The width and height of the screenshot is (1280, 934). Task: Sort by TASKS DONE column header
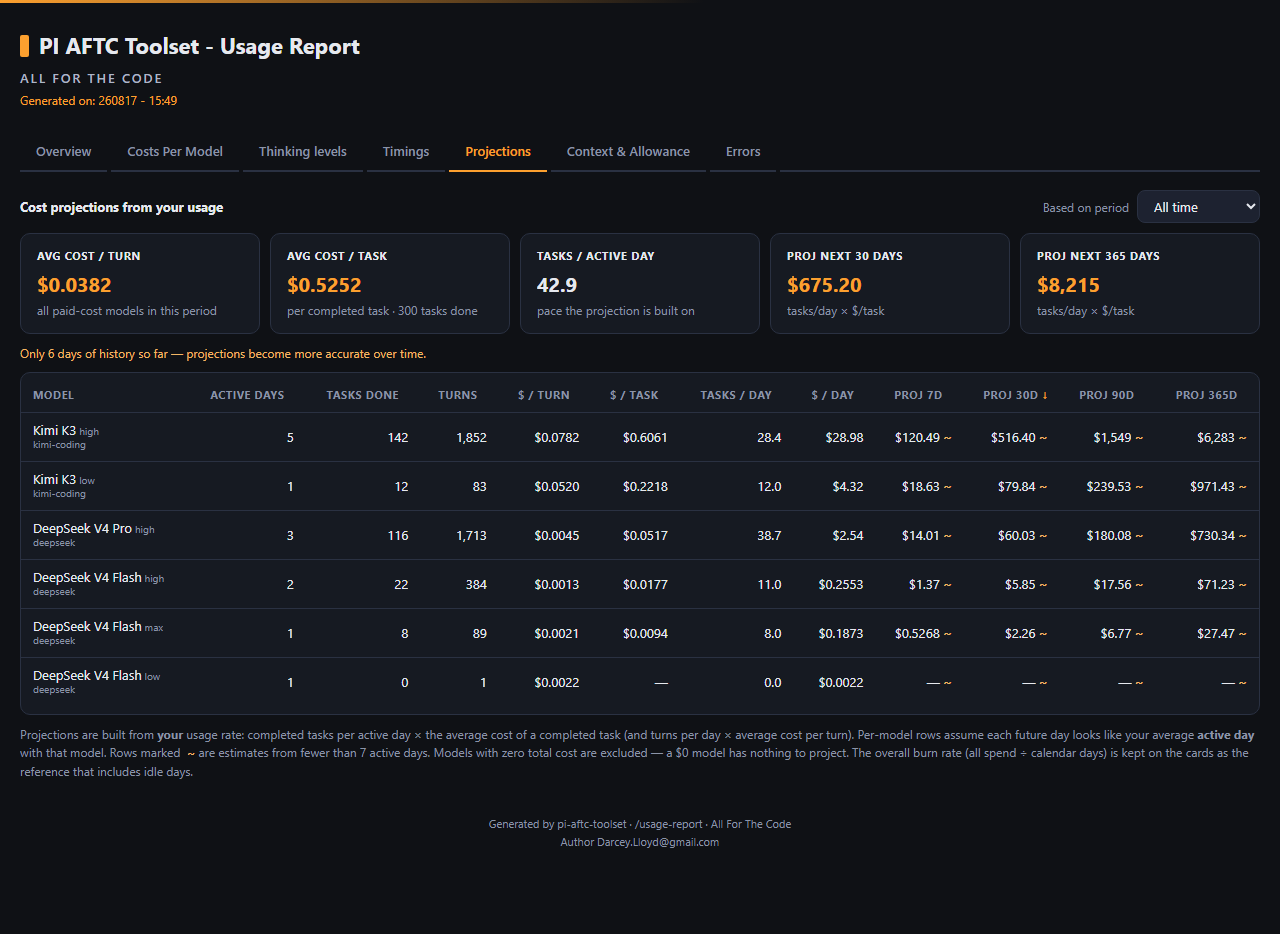362,395
